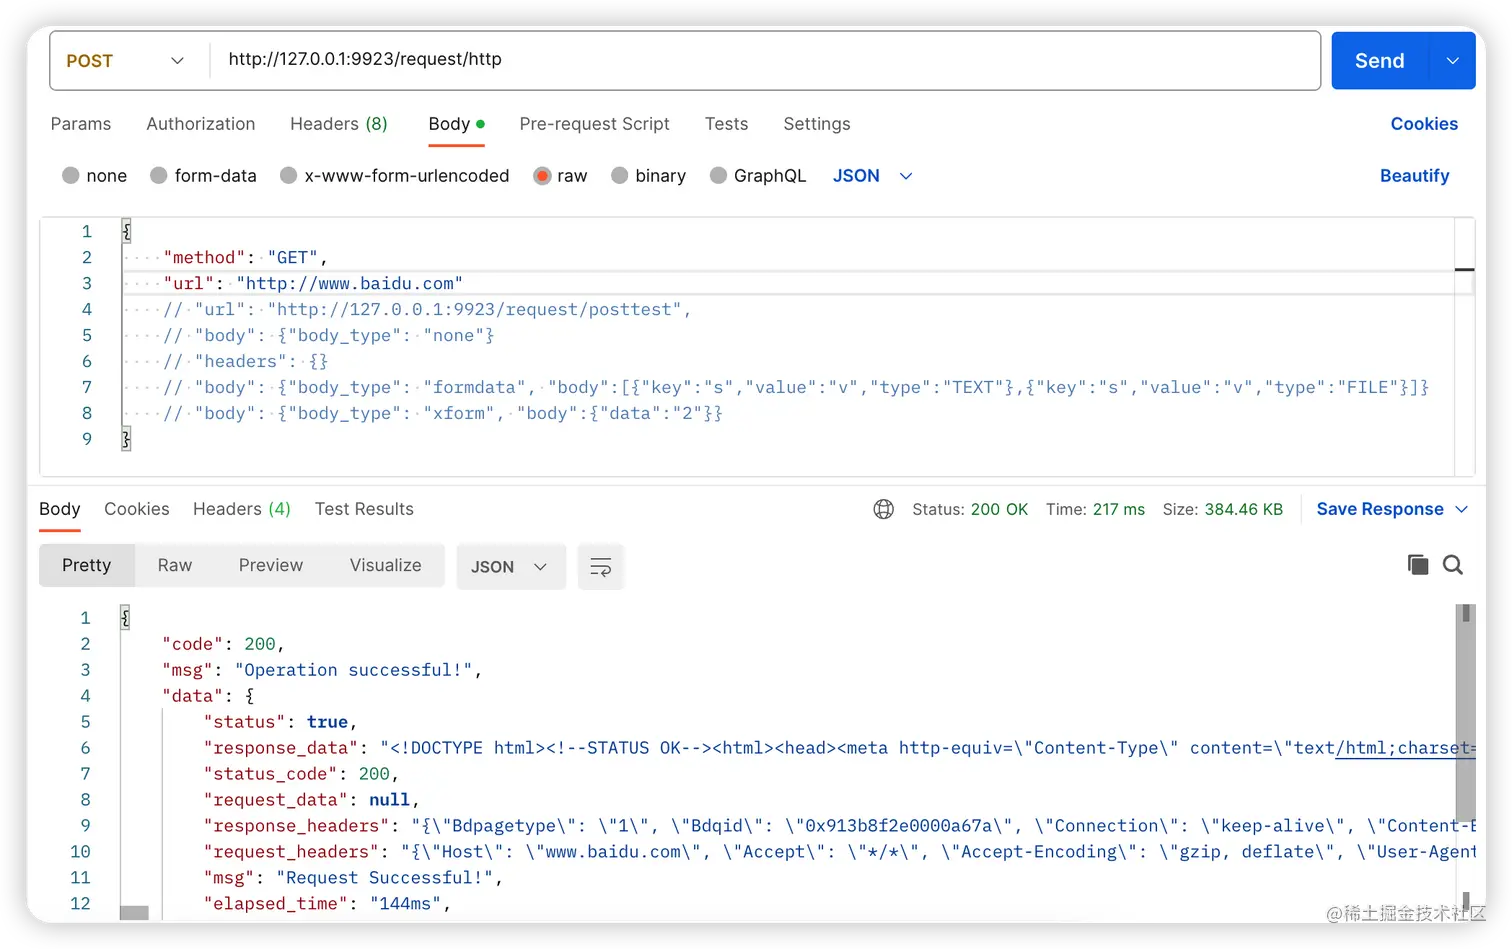Toggle line wrap icon in response toolbar
The image size is (1512, 949).
(x=601, y=567)
